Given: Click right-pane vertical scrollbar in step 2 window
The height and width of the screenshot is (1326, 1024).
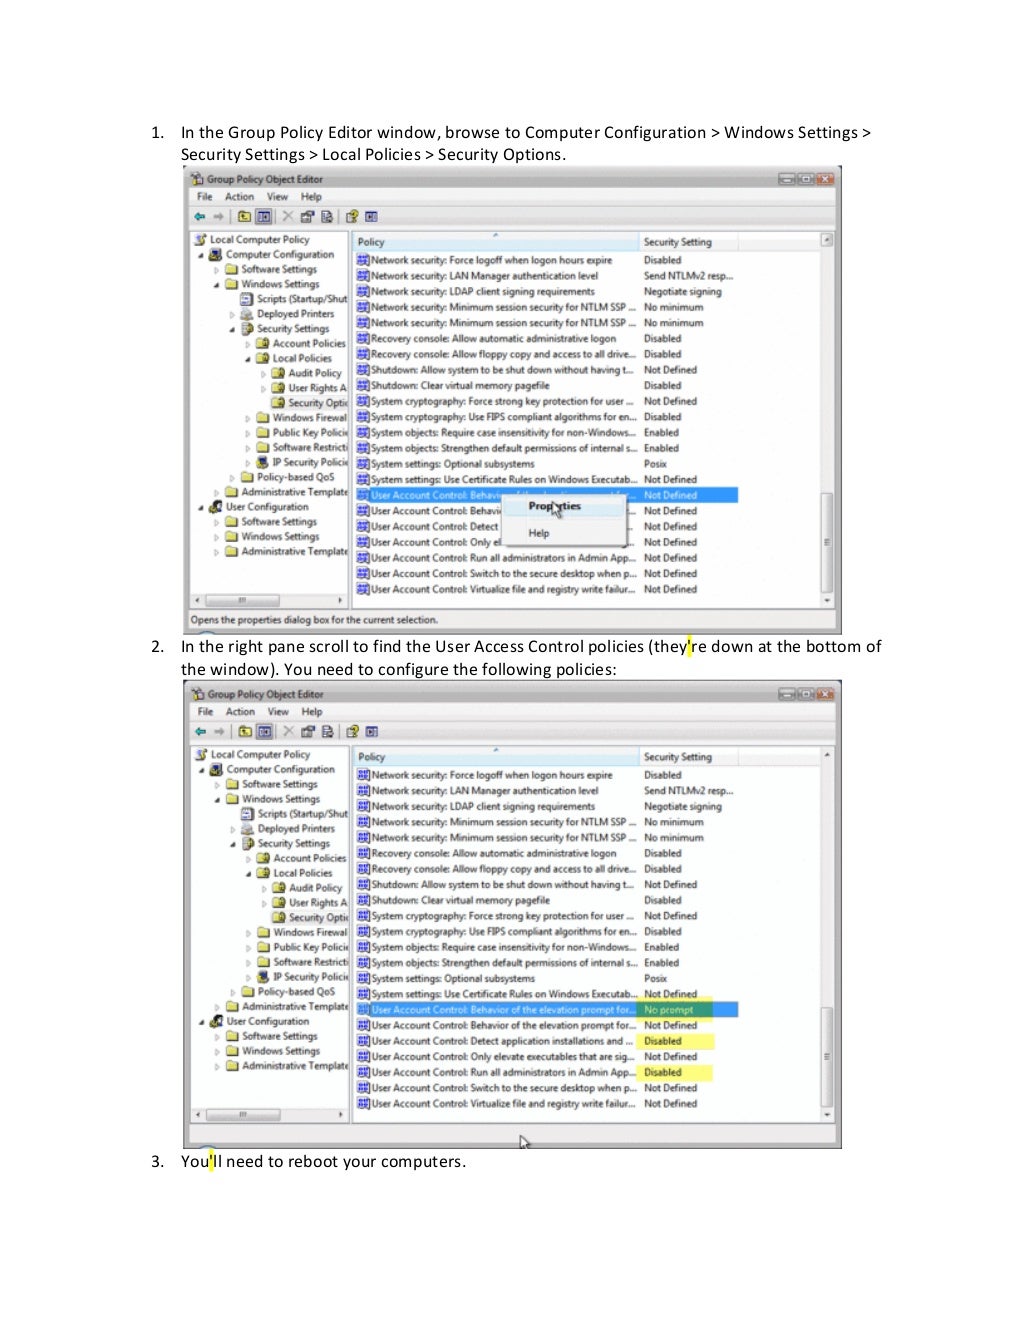Looking at the screenshot, I should (x=828, y=935).
